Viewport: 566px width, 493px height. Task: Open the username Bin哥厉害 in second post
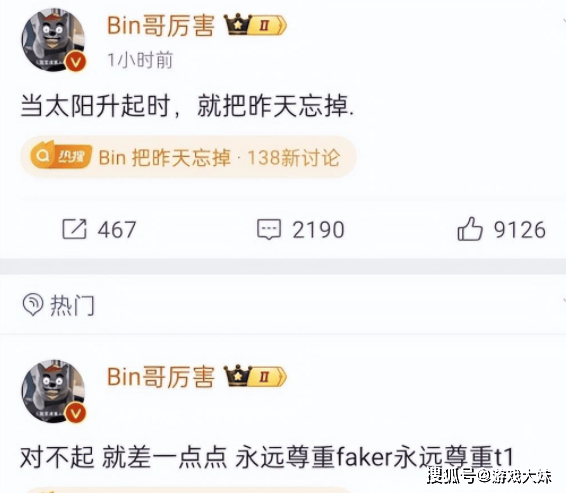(x=161, y=377)
